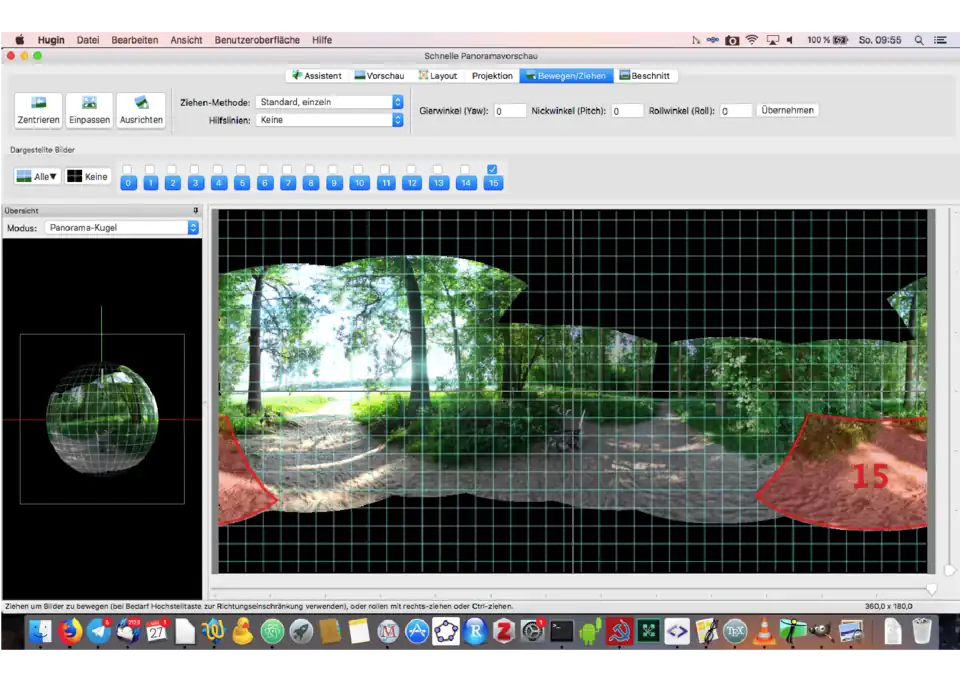Uncheck the checkbox above image 15

coord(492,169)
